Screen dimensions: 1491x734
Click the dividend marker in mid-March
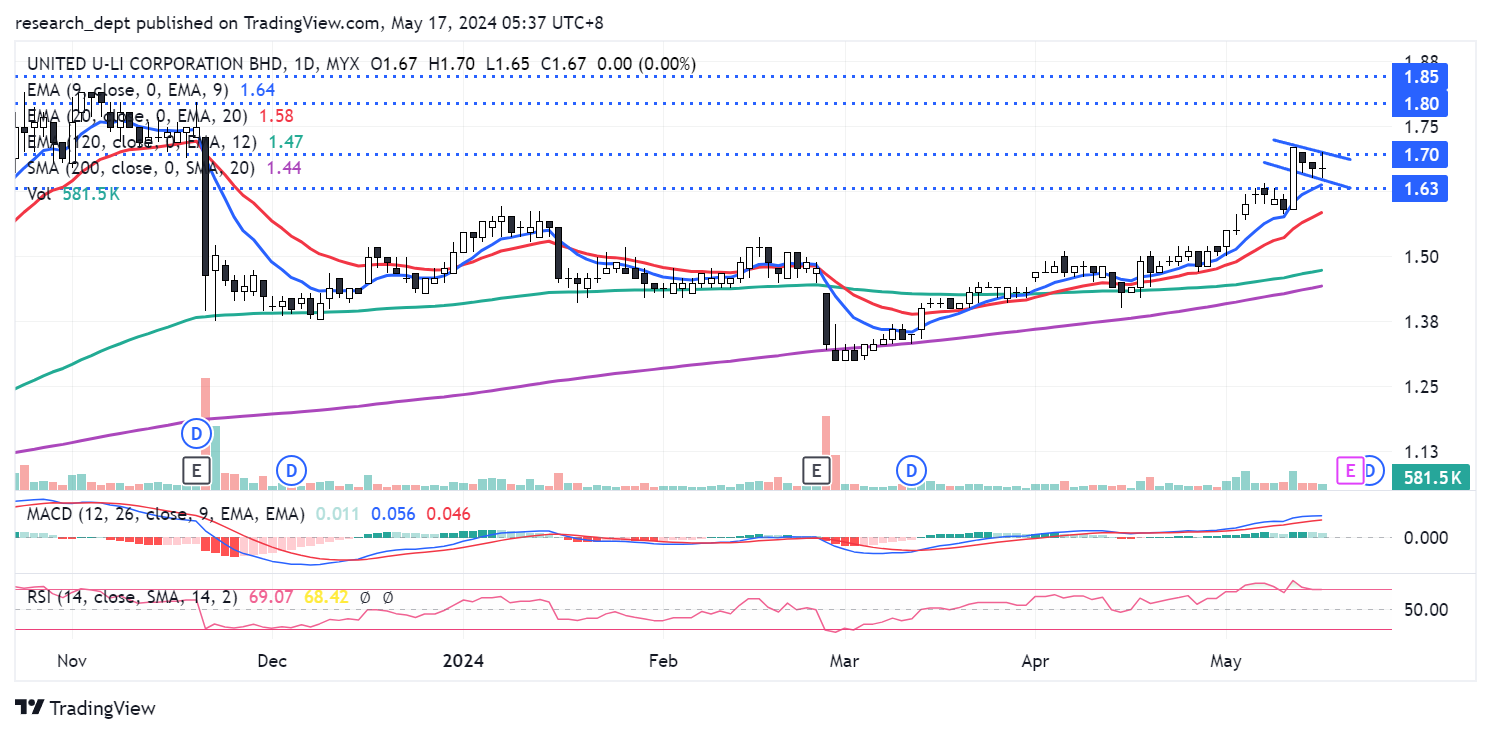[x=911, y=469]
